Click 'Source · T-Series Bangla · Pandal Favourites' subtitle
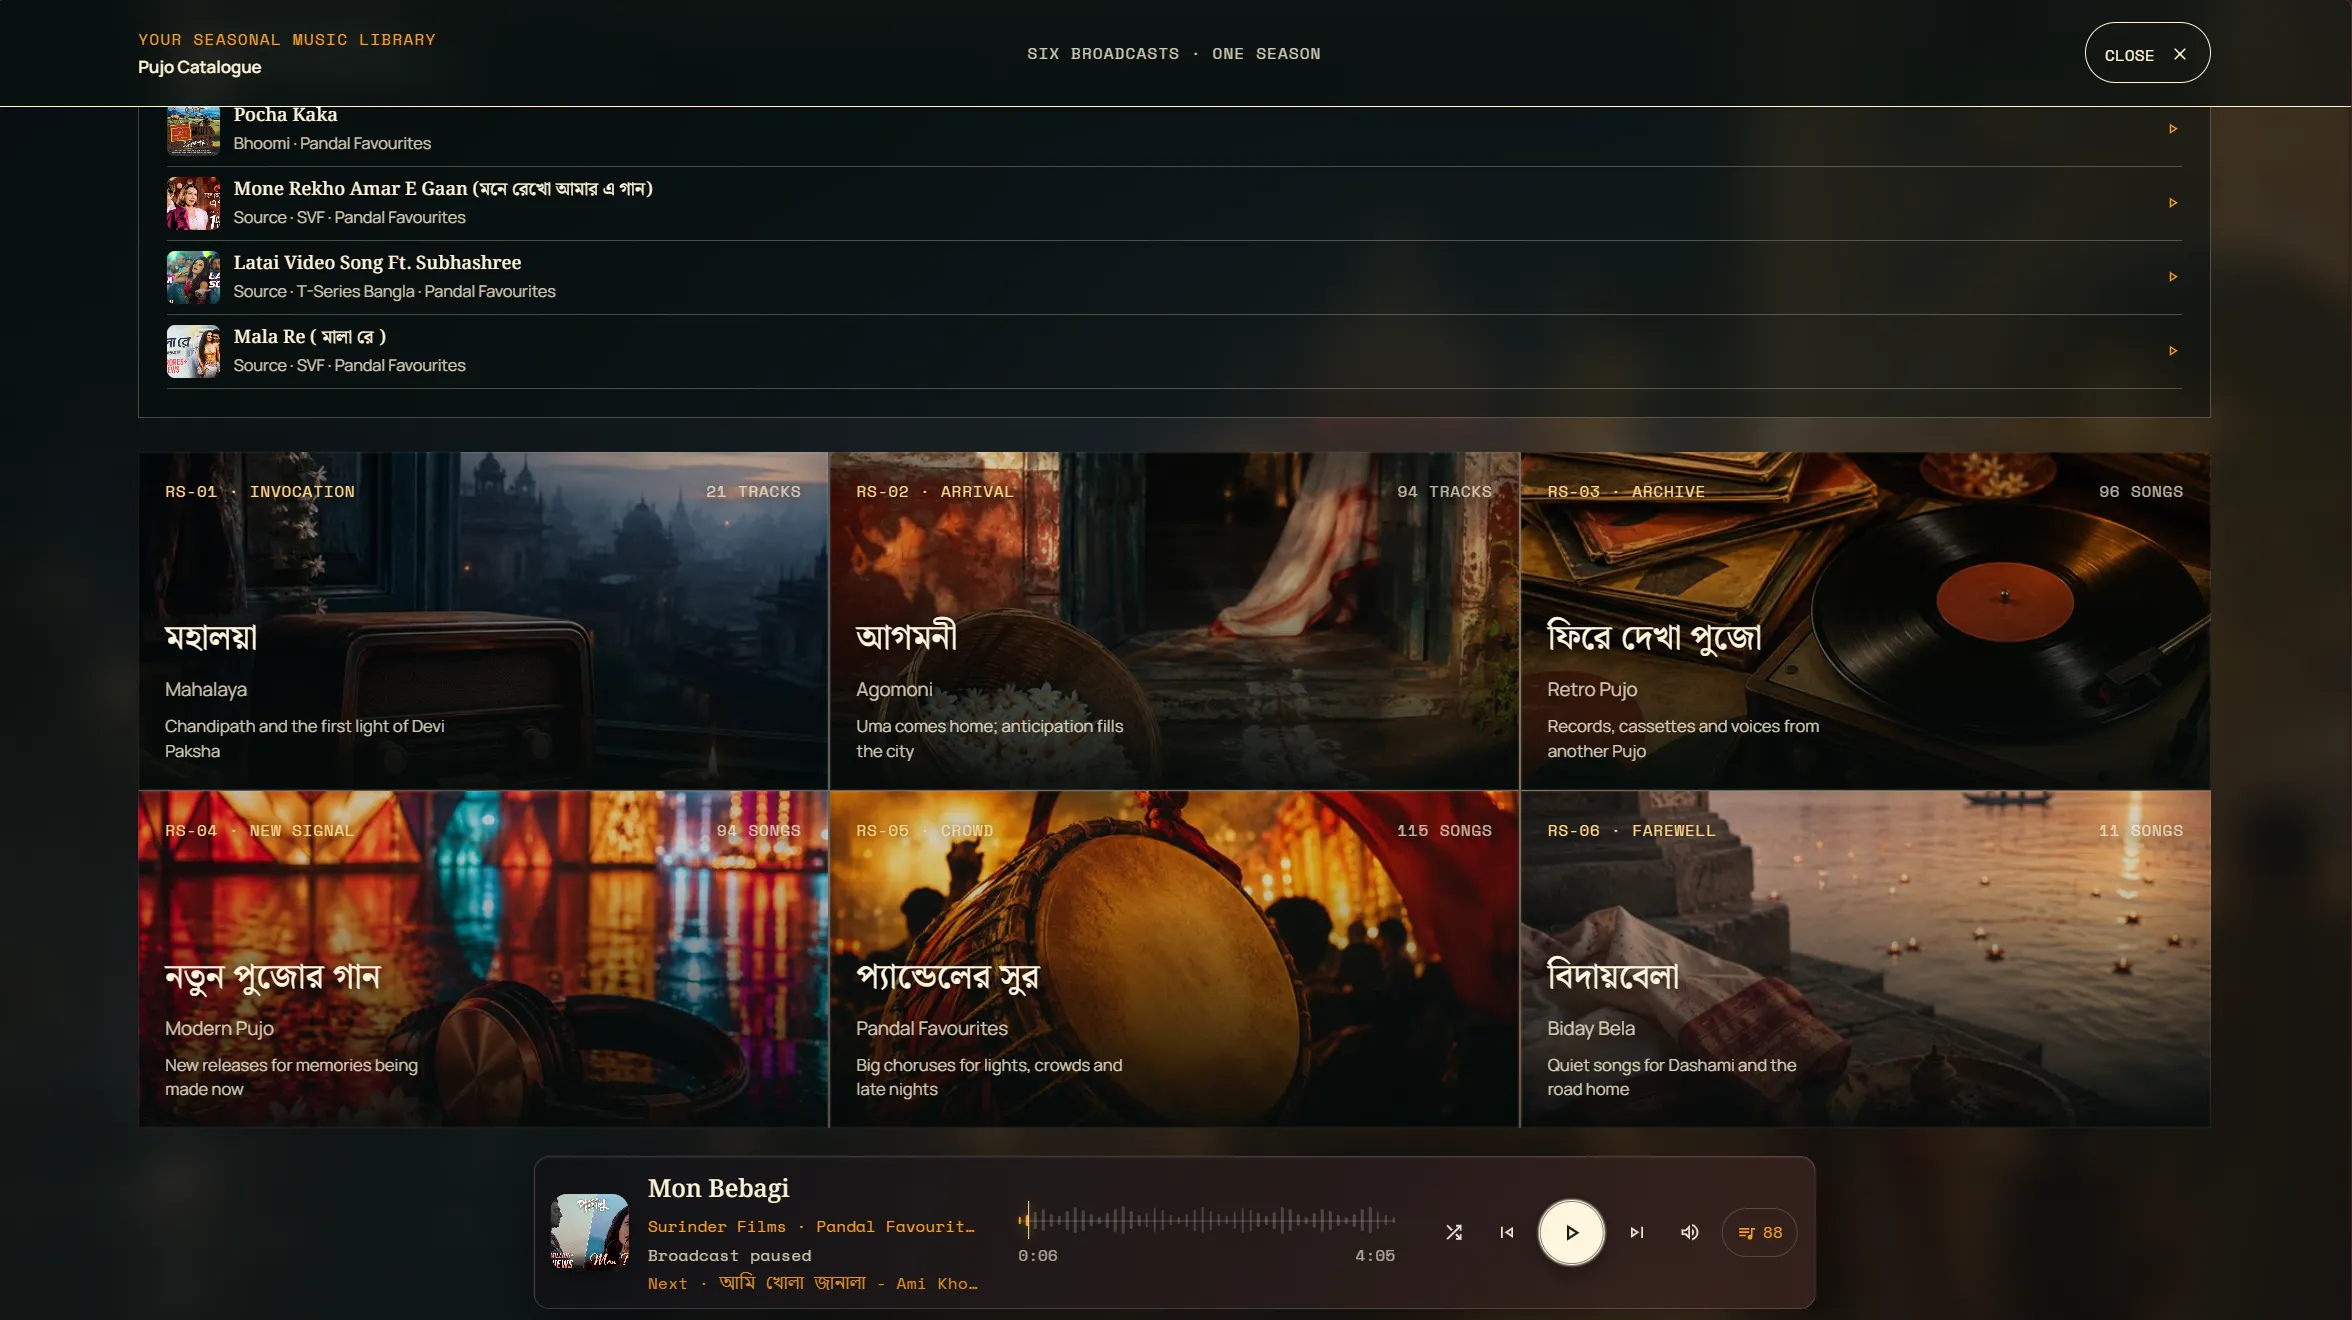The image size is (2352, 1320). (394, 292)
